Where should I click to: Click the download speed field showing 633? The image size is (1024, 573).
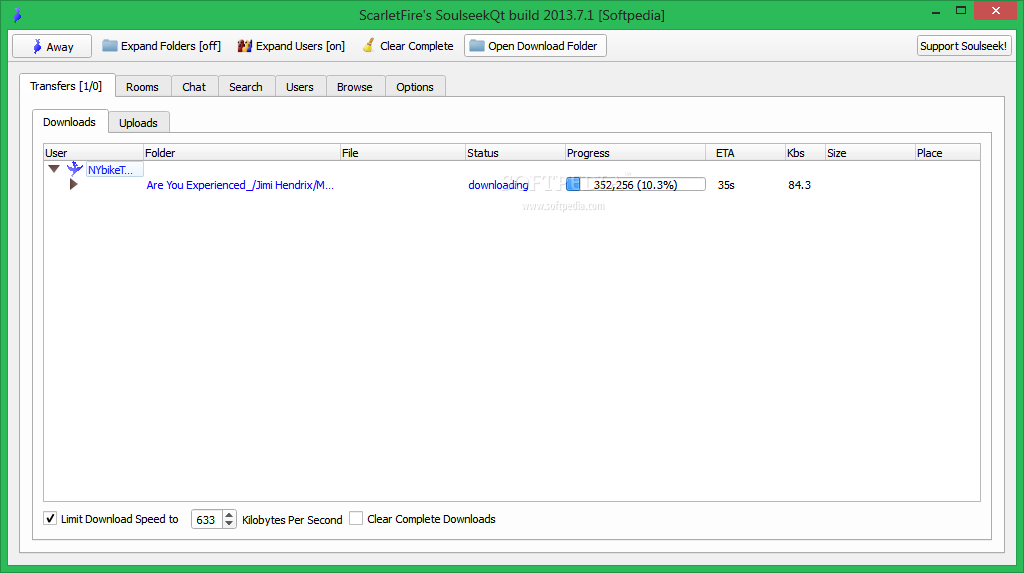[x=206, y=519]
